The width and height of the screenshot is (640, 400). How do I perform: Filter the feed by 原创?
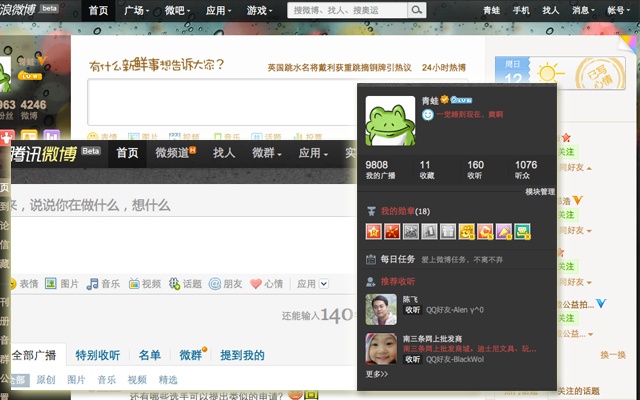[x=46, y=380]
